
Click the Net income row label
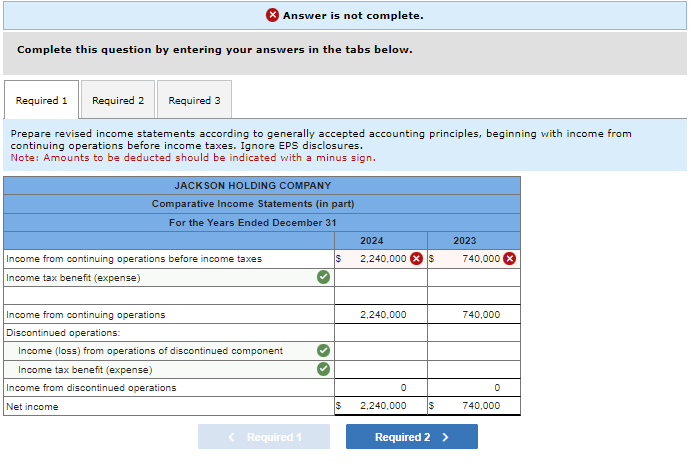32,407
